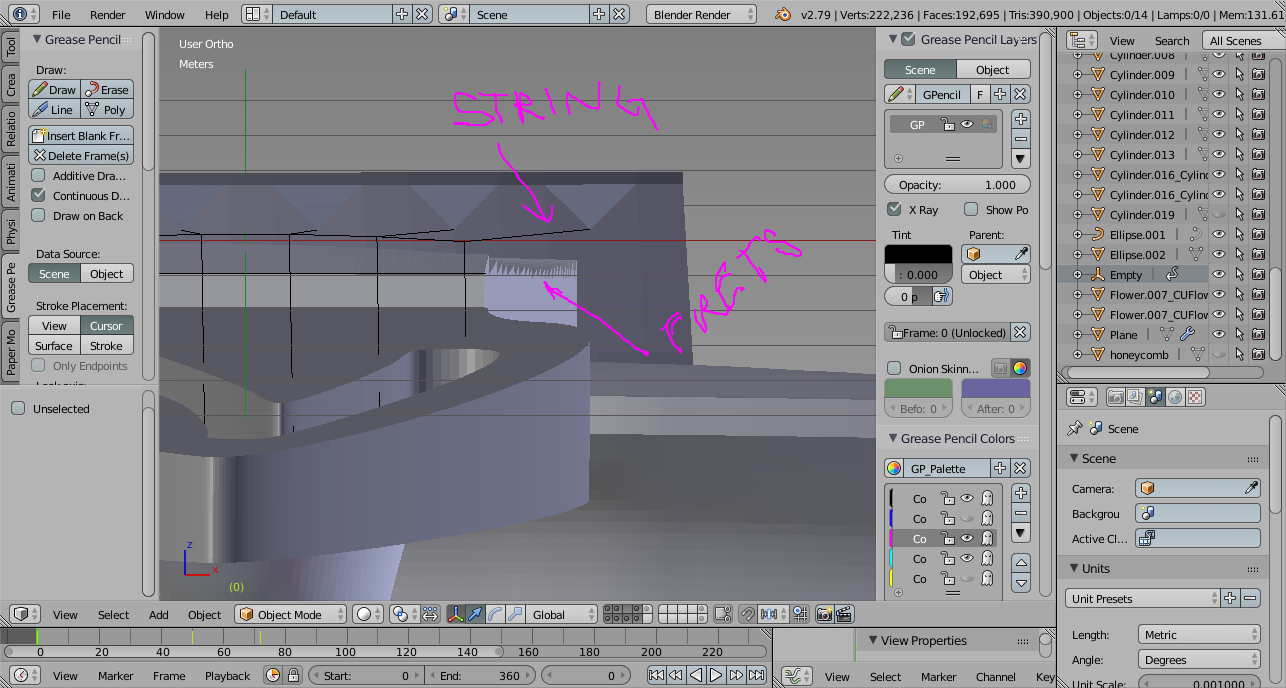Viewport: 1286px width, 688px height.
Task: Open the Texture properties tab
Action: tap(1195, 397)
